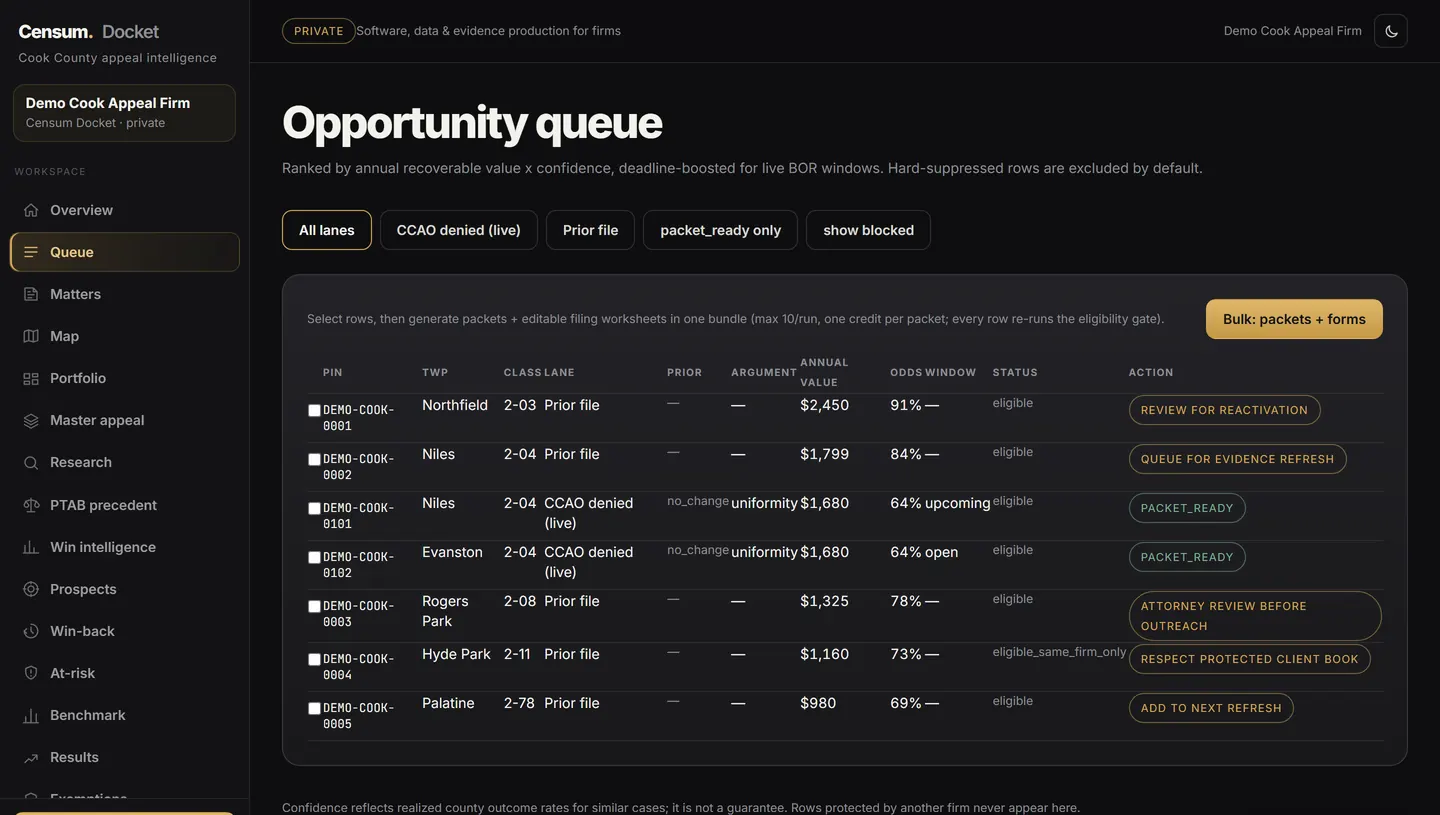1440x815 pixels.
Task: Open the Portfolio sidebar item
Action: (125, 378)
